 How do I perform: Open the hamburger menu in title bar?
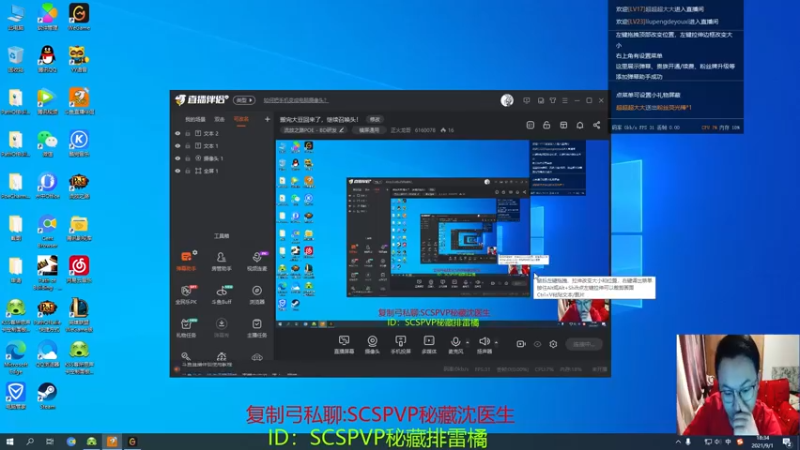565,101
